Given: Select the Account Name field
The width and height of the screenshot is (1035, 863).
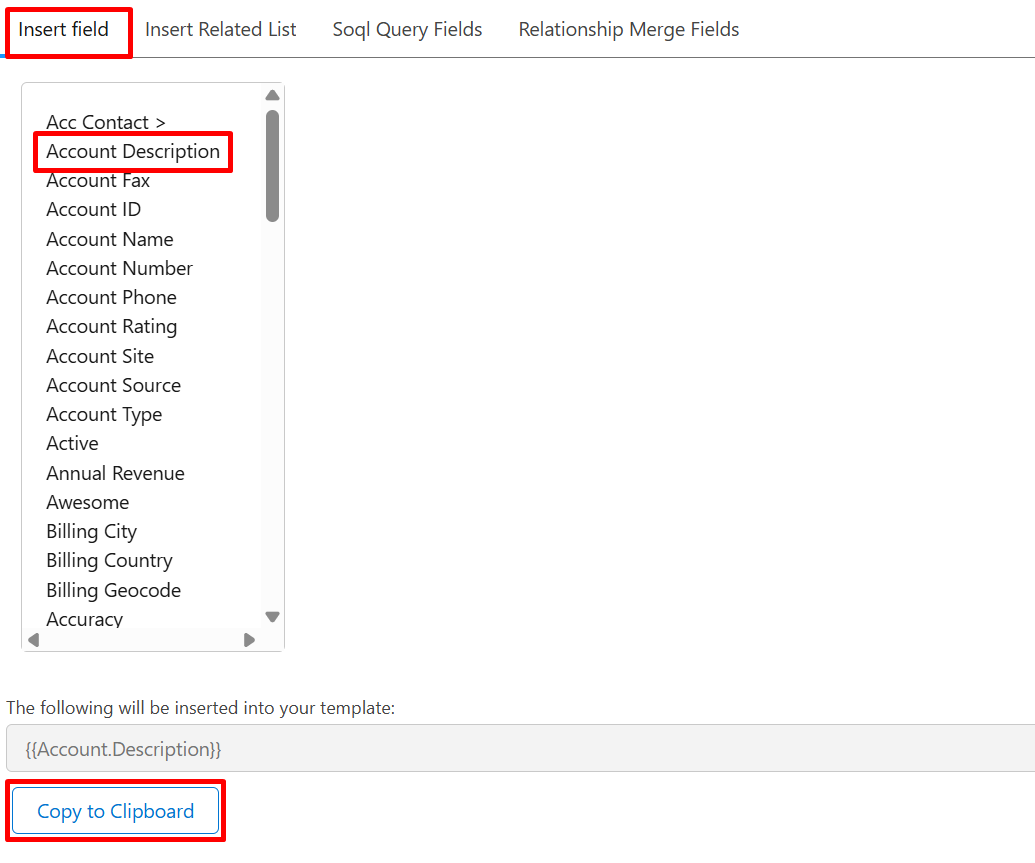Looking at the screenshot, I should [x=109, y=239].
